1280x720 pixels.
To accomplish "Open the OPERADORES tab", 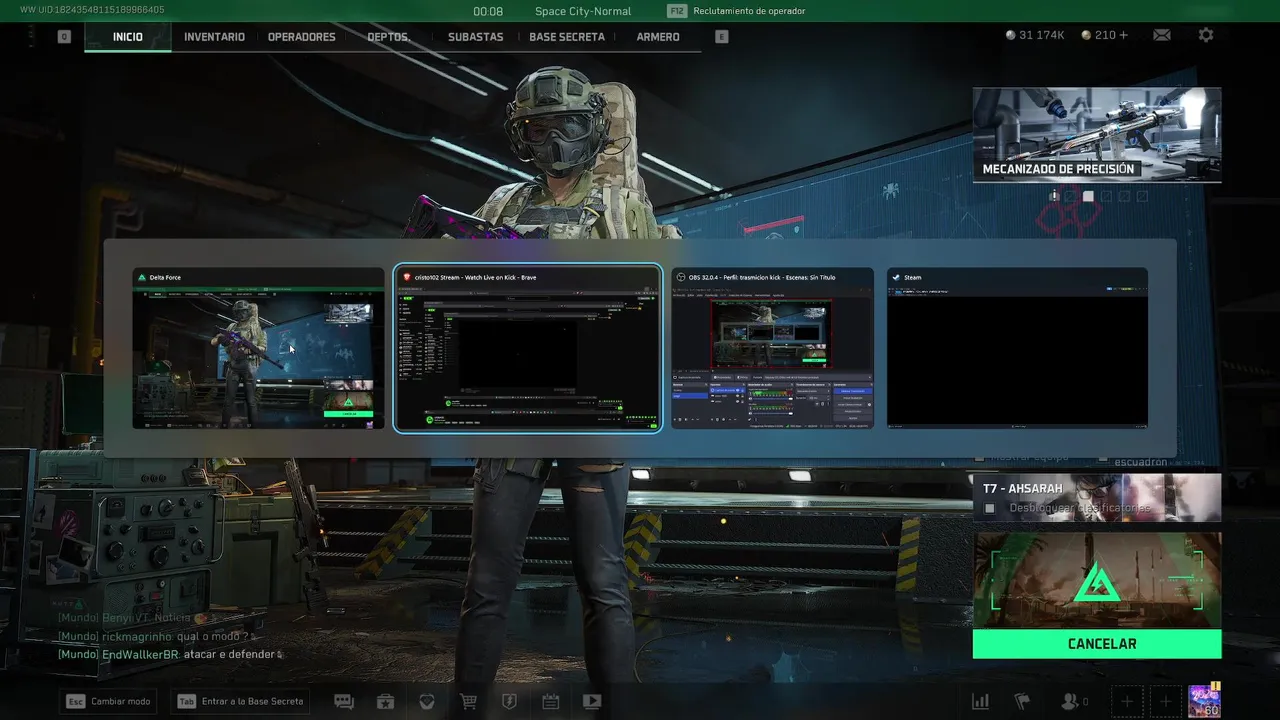I will [302, 37].
